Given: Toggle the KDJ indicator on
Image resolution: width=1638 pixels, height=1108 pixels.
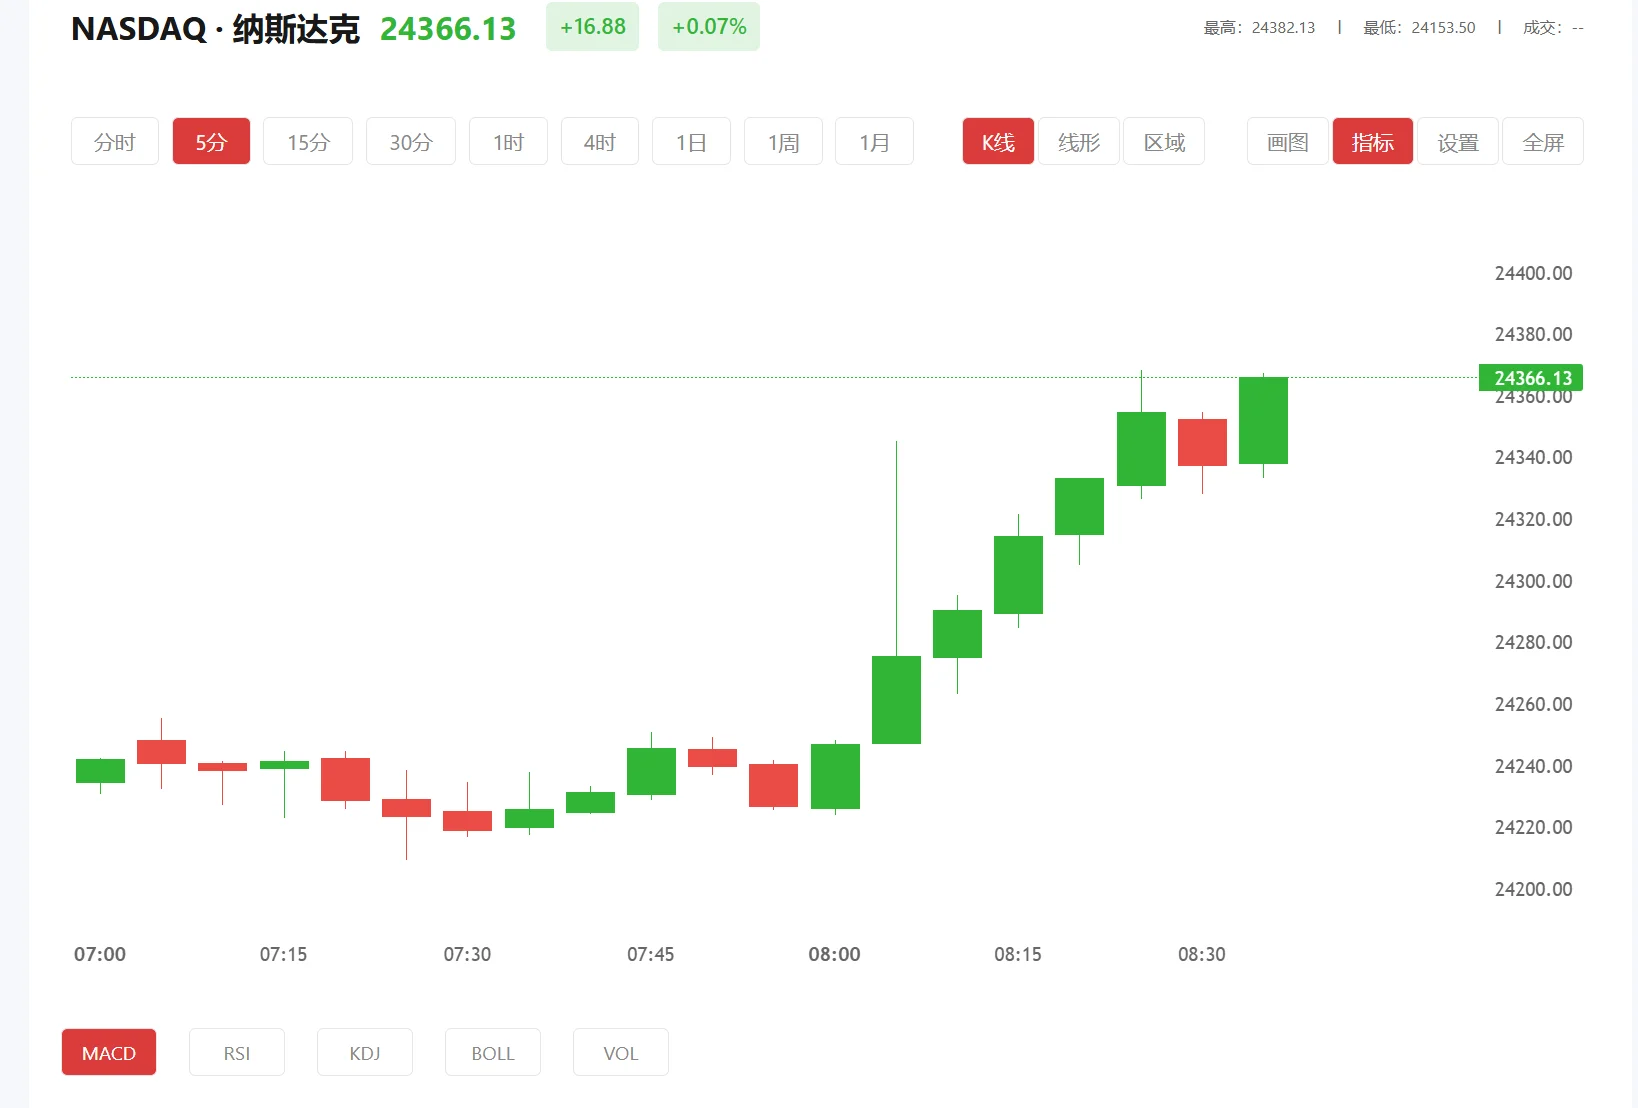Looking at the screenshot, I should coord(364,1052).
